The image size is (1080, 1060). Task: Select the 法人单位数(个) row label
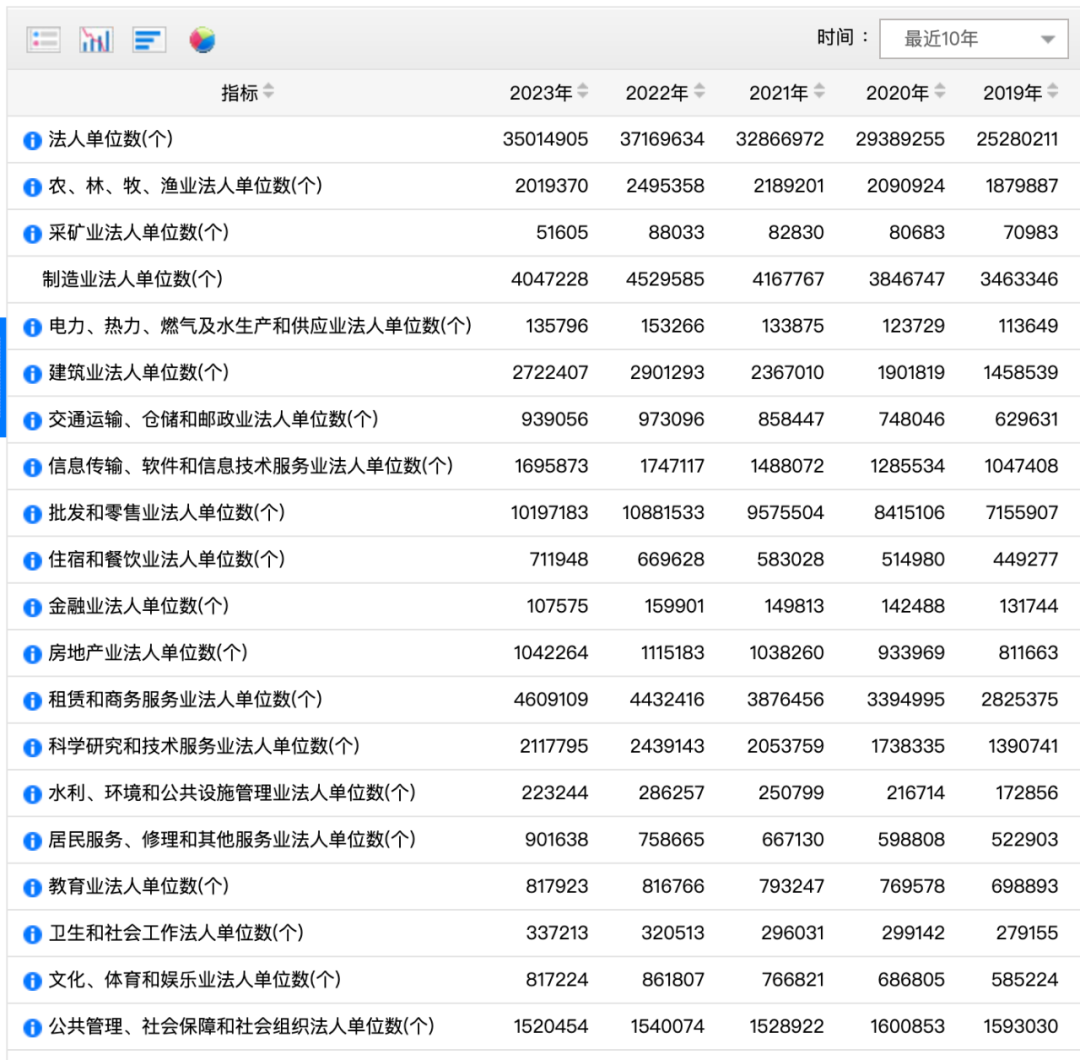110,139
